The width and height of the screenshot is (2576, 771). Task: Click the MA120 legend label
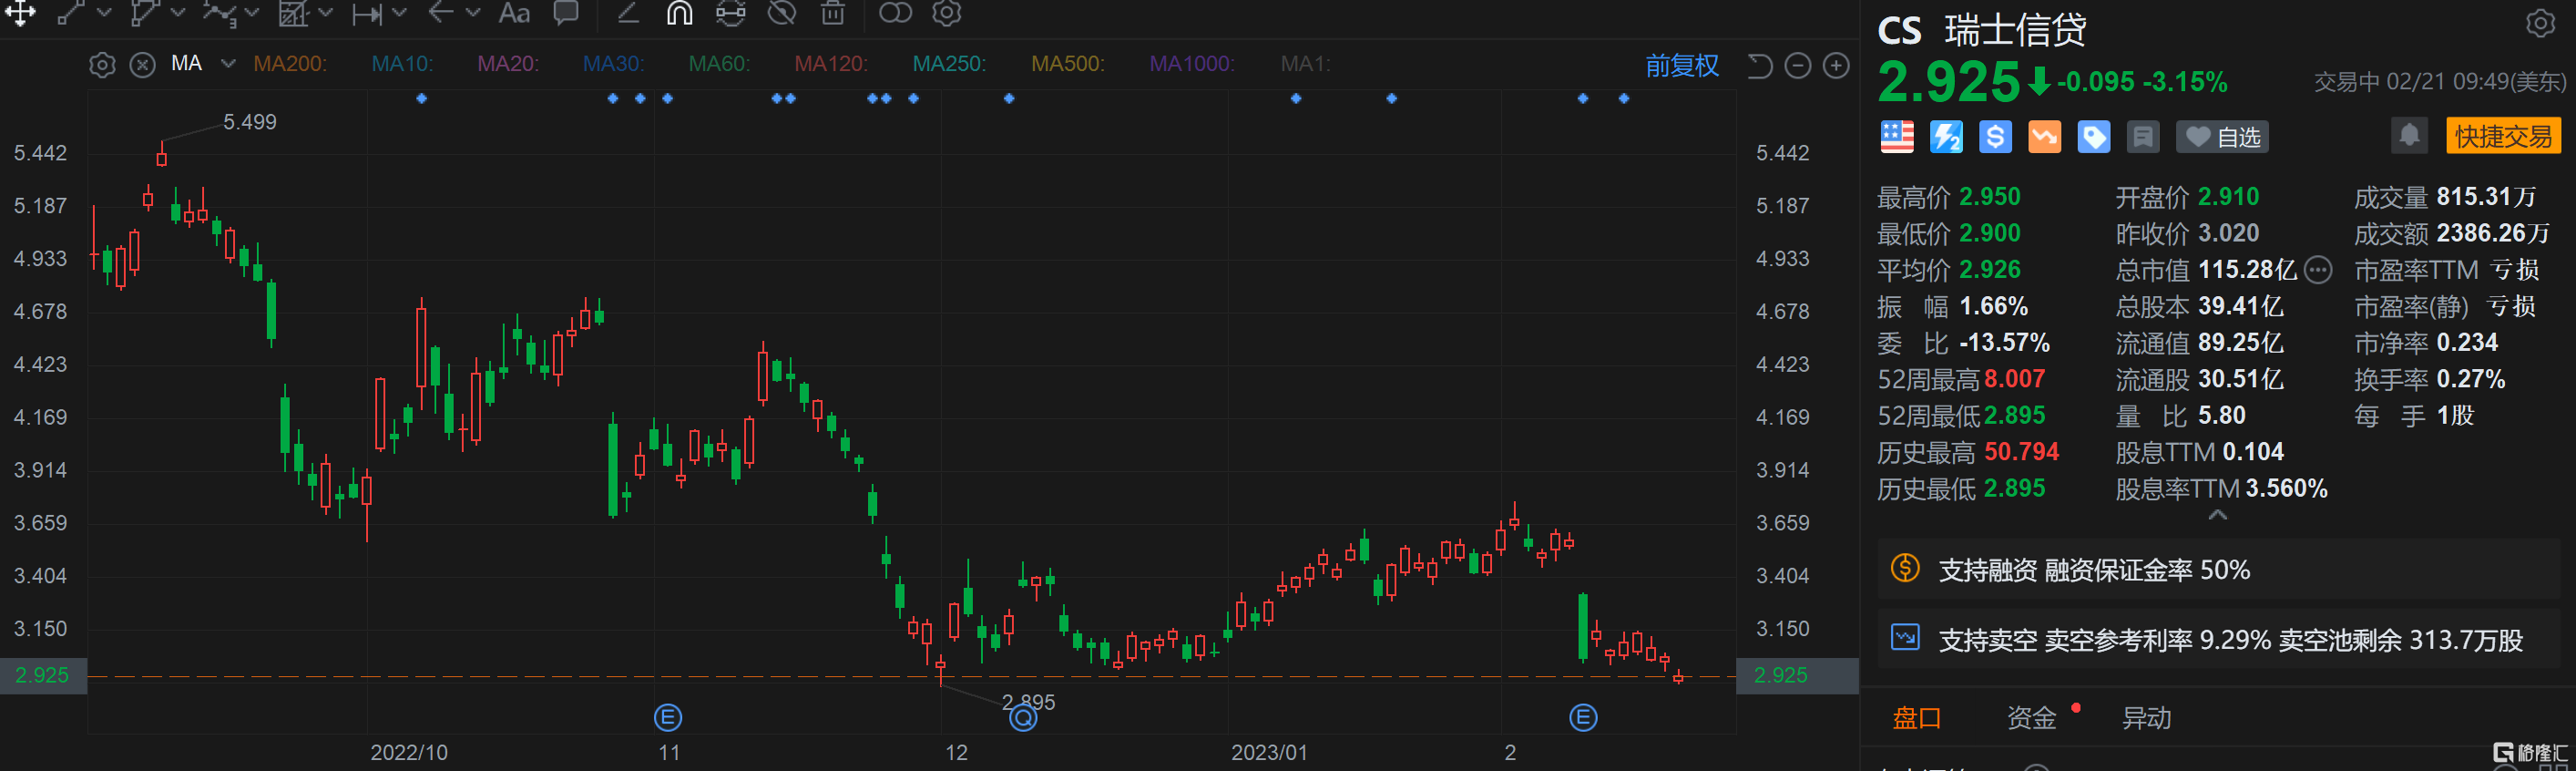[x=831, y=64]
